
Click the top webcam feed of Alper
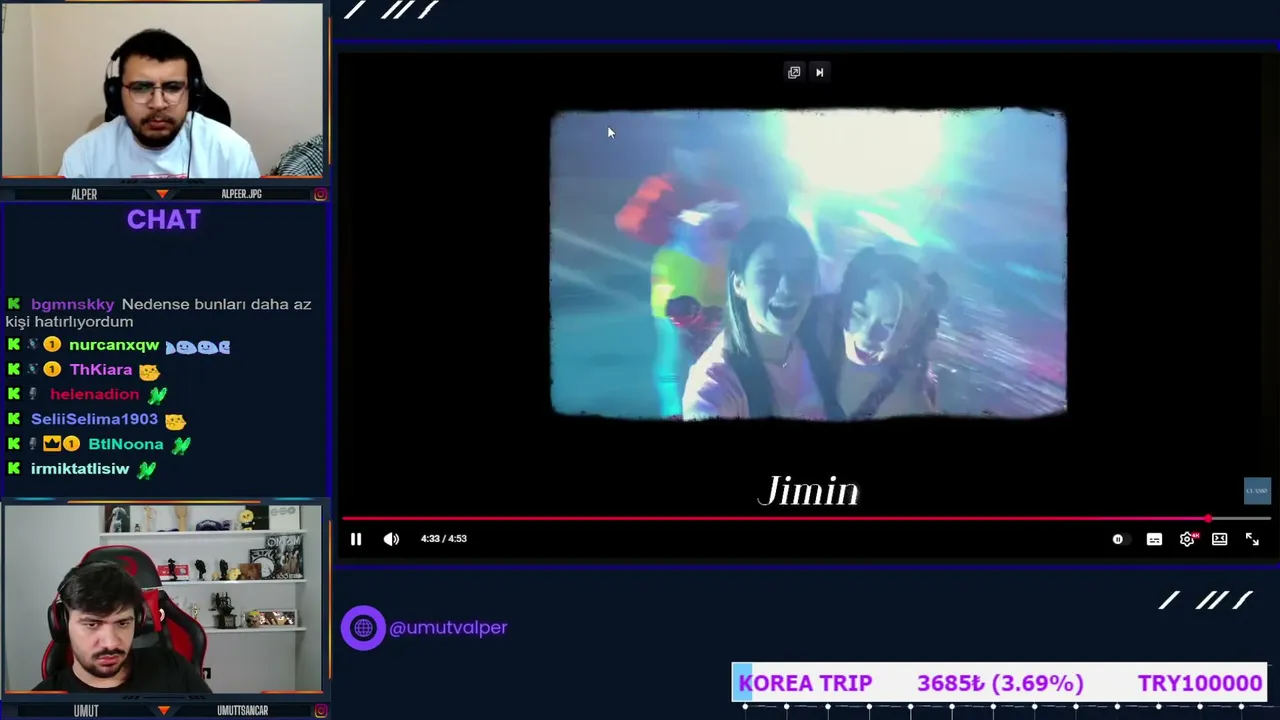coord(162,91)
